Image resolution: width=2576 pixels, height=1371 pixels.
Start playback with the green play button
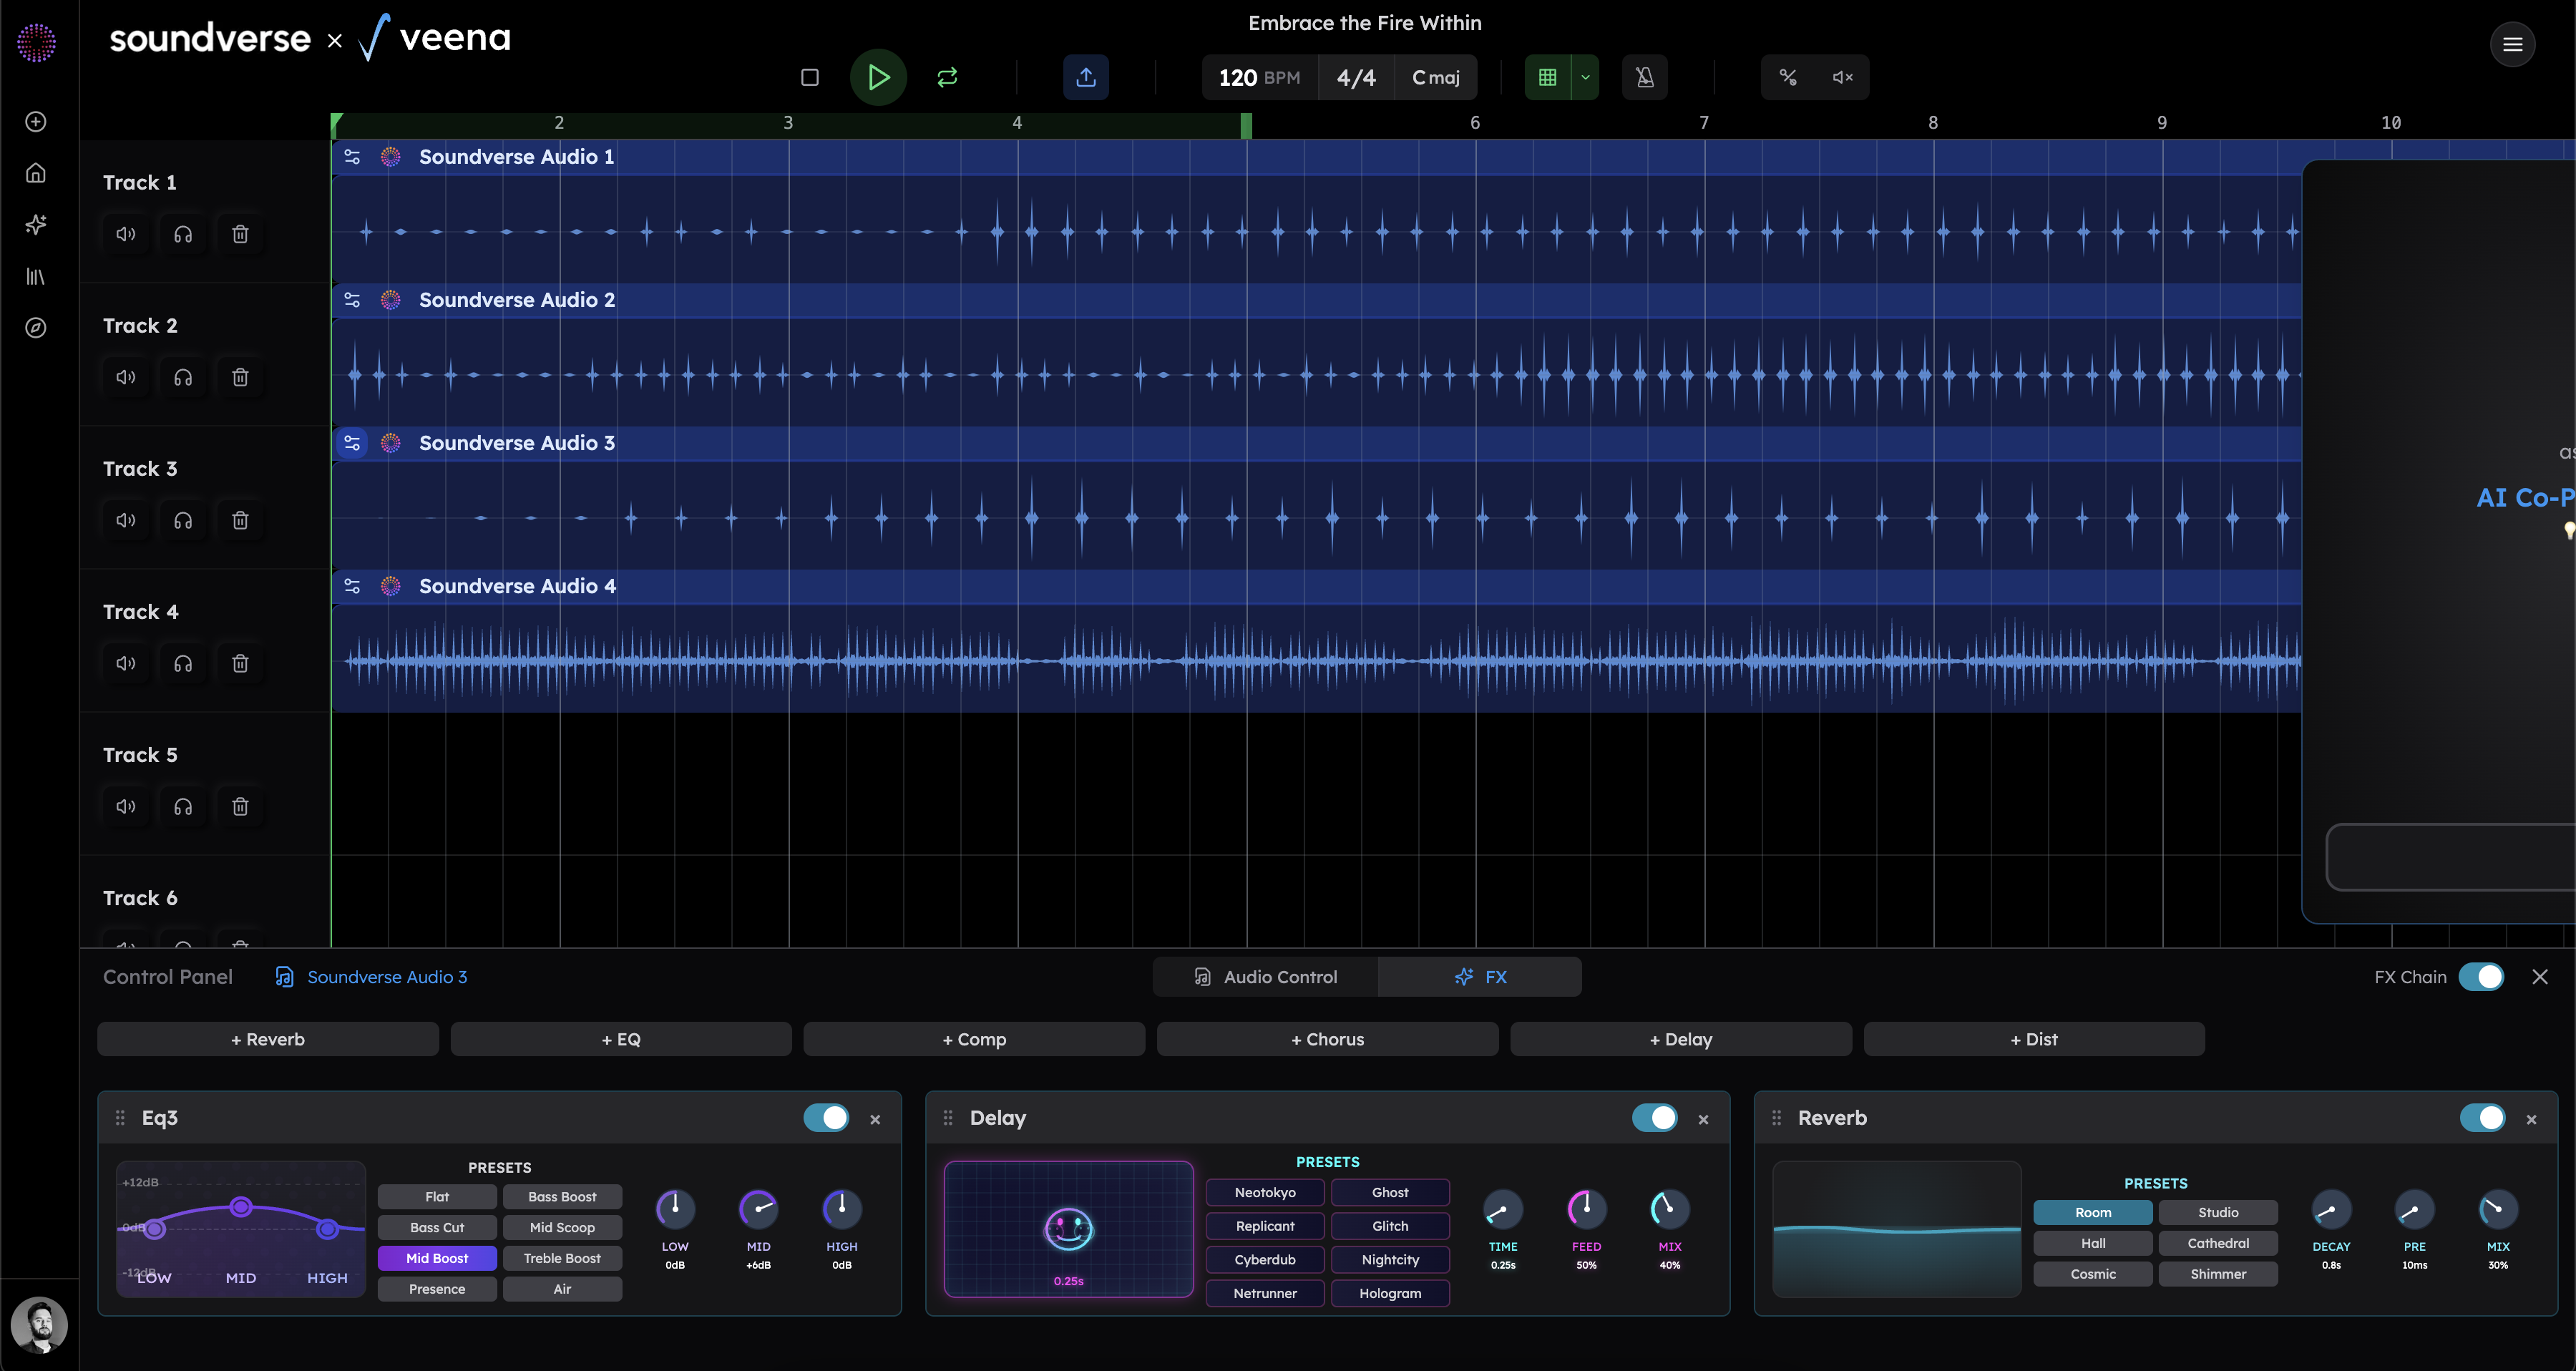click(878, 77)
